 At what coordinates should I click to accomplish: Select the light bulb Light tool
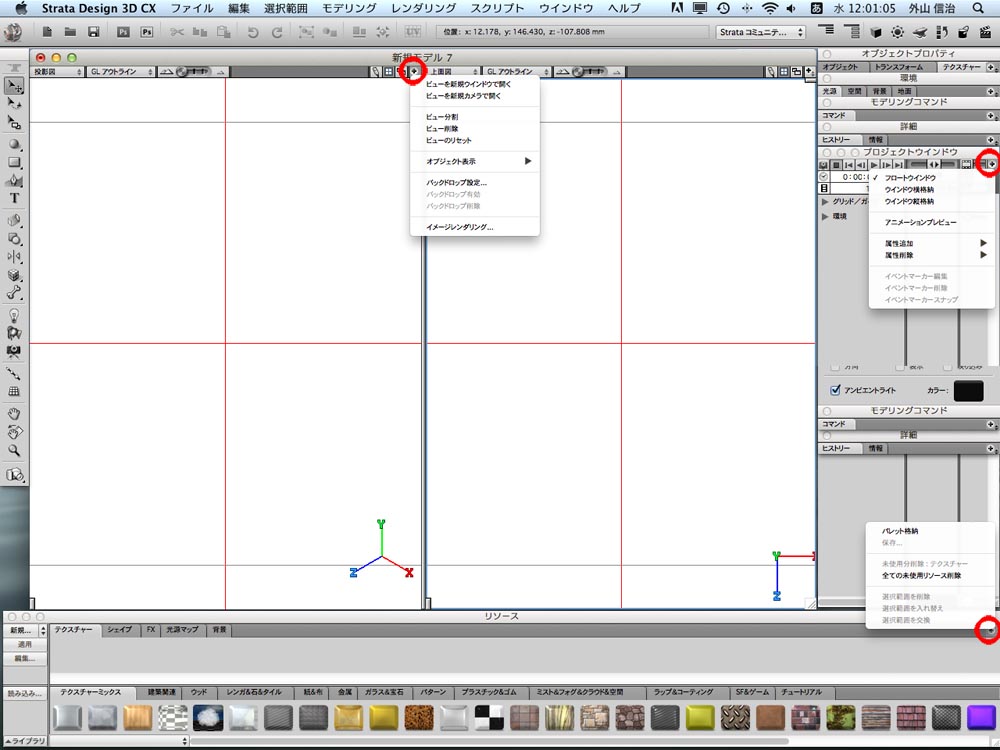14,315
